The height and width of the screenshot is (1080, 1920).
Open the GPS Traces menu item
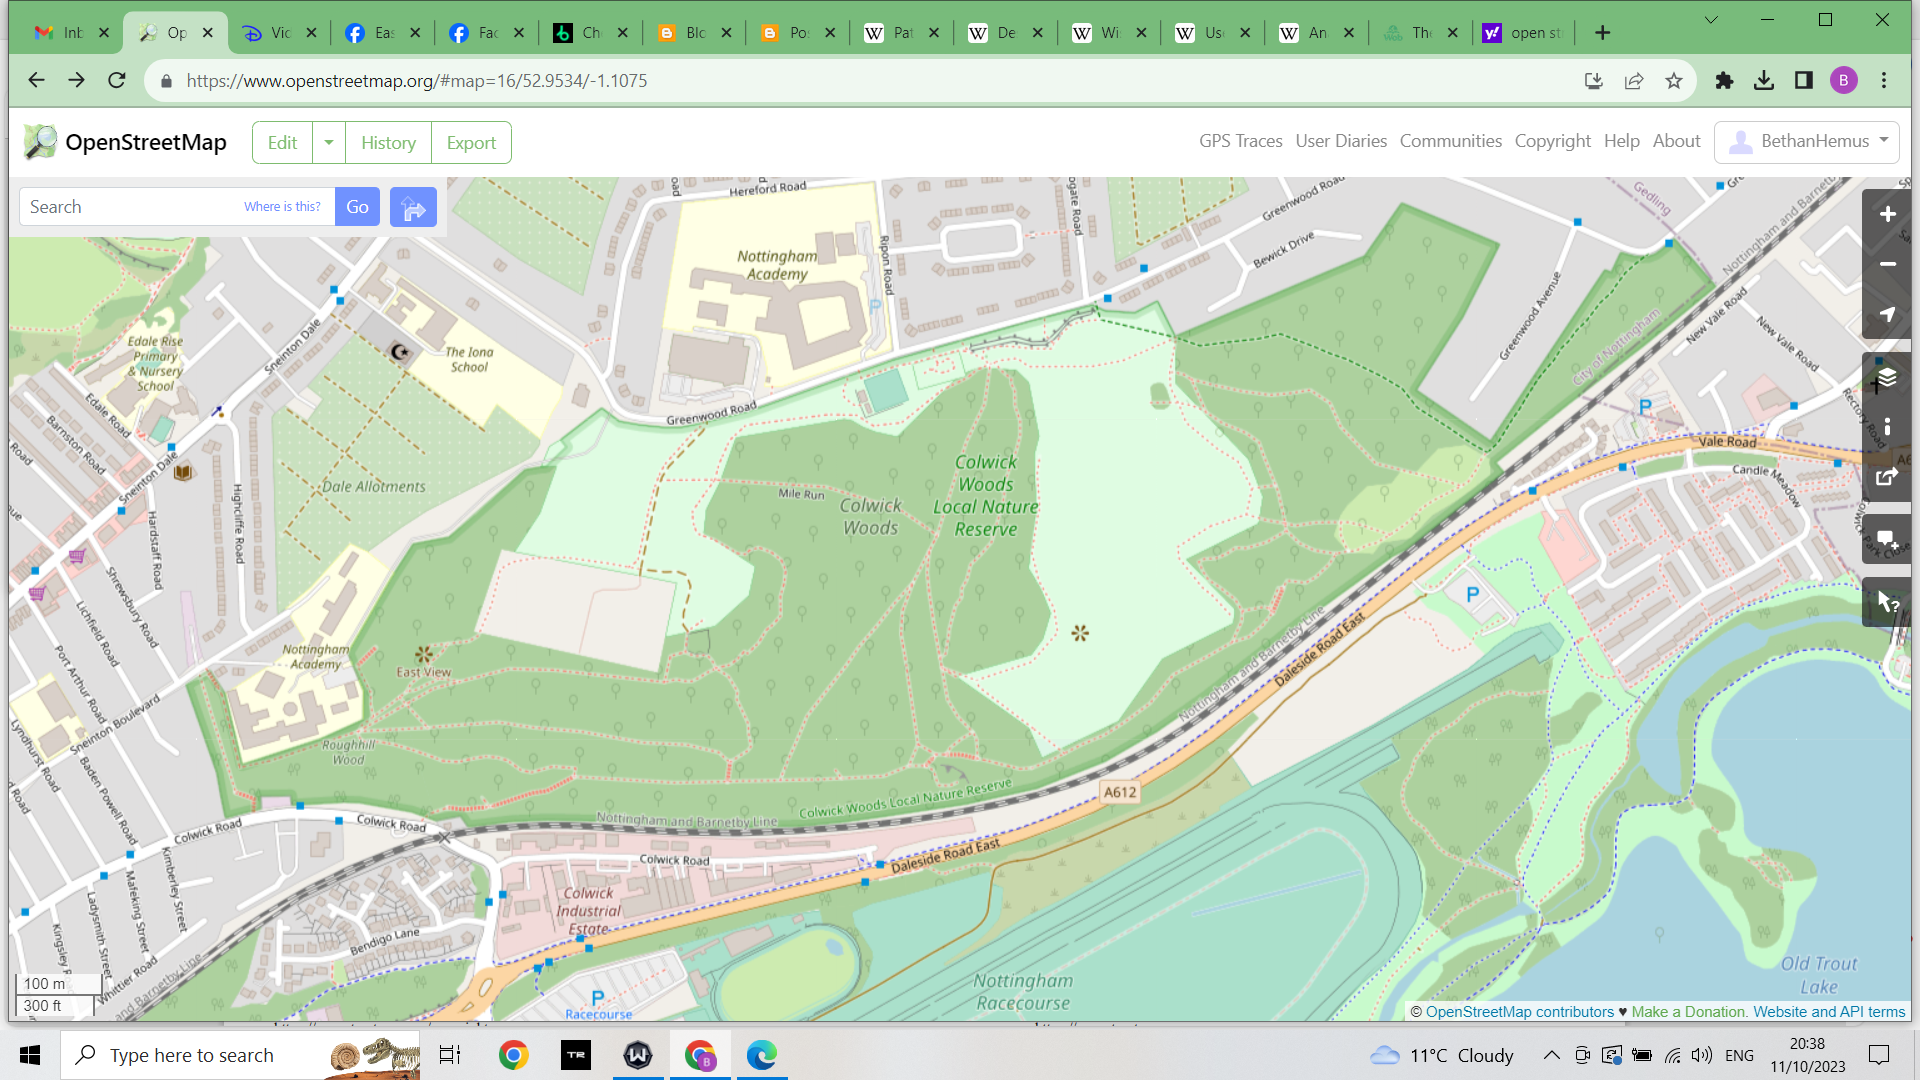pos(1240,141)
